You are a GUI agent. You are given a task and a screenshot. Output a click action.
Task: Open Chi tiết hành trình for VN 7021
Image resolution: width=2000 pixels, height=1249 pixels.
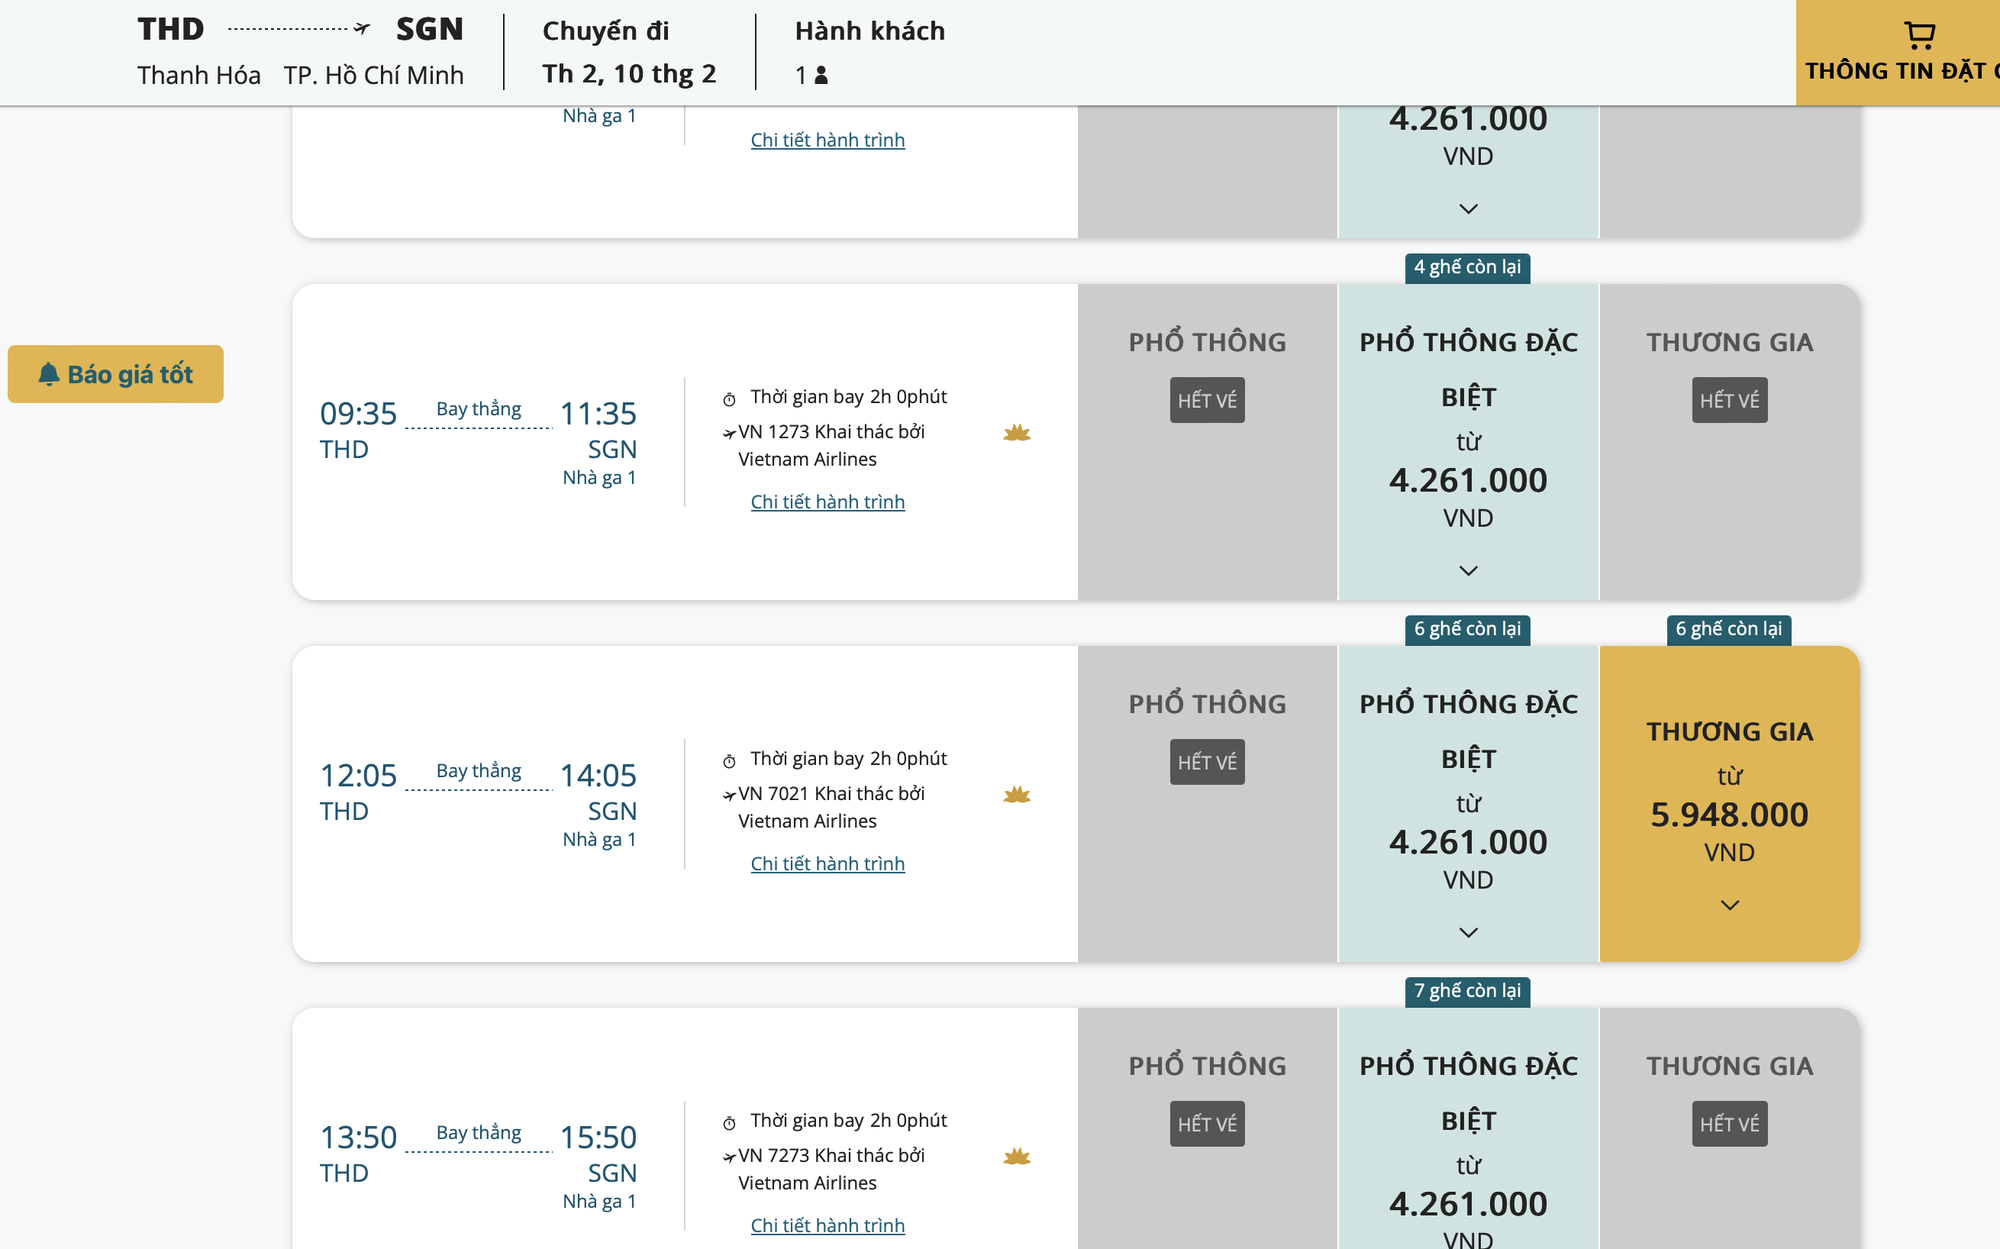point(827,864)
